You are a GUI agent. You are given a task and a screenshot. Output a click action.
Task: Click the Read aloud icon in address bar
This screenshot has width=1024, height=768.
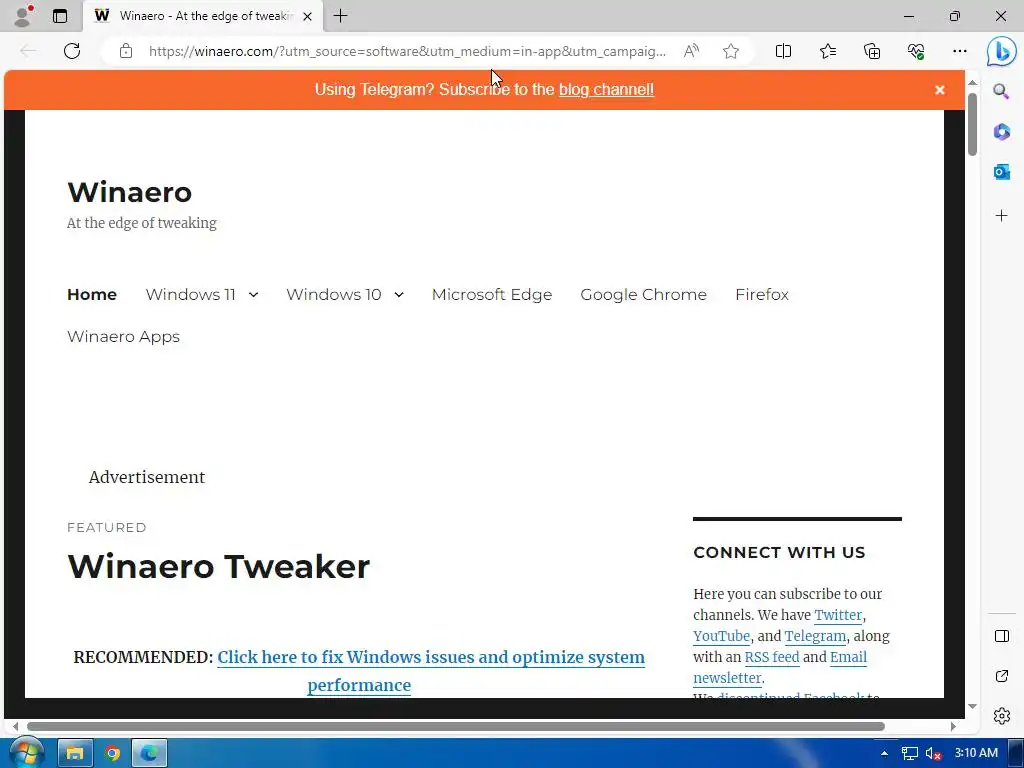[691, 51]
